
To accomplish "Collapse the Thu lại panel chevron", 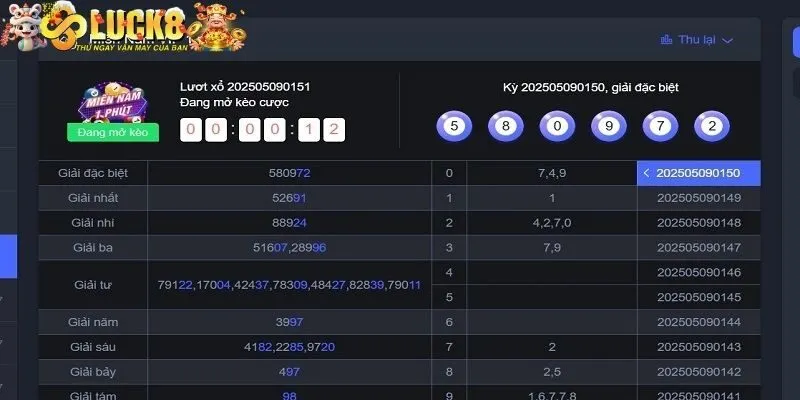I will [728, 41].
